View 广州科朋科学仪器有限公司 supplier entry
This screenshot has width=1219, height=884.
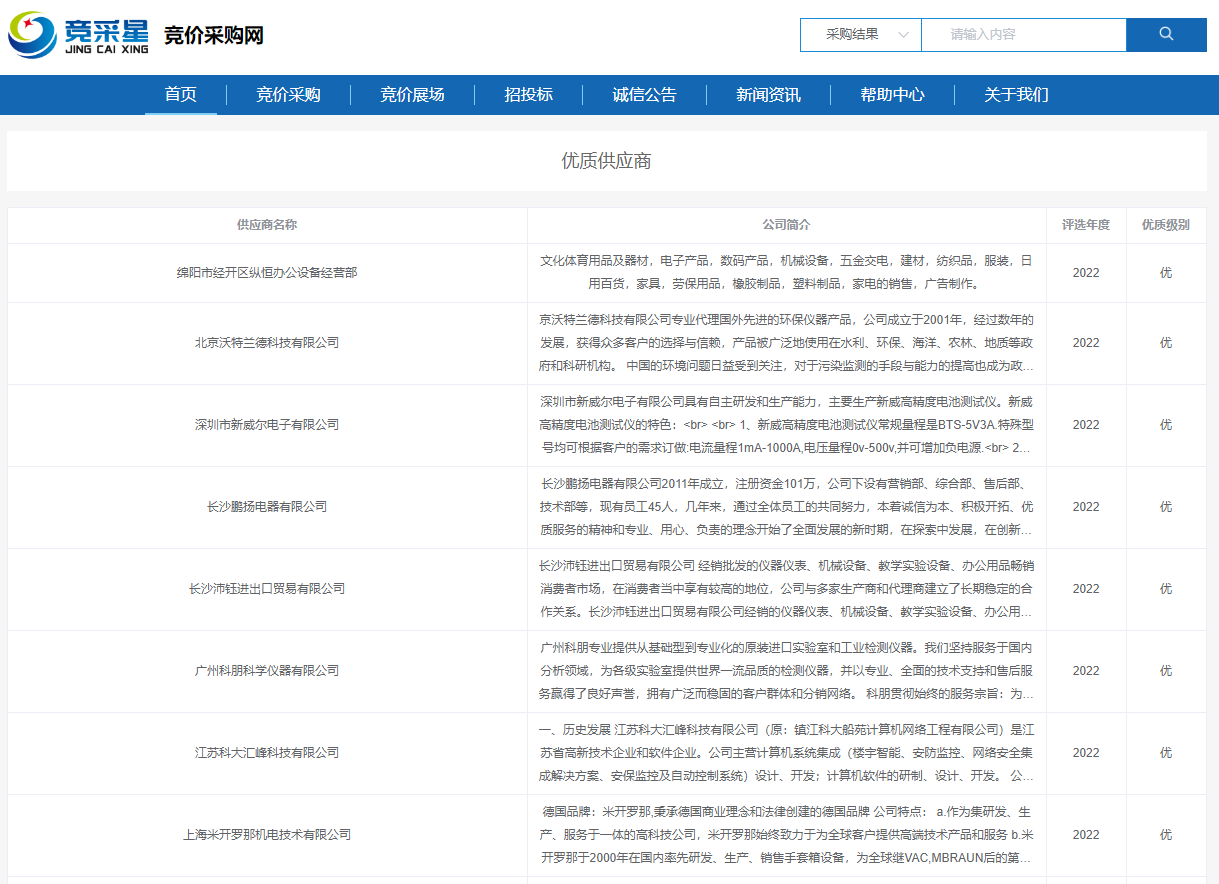point(267,670)
